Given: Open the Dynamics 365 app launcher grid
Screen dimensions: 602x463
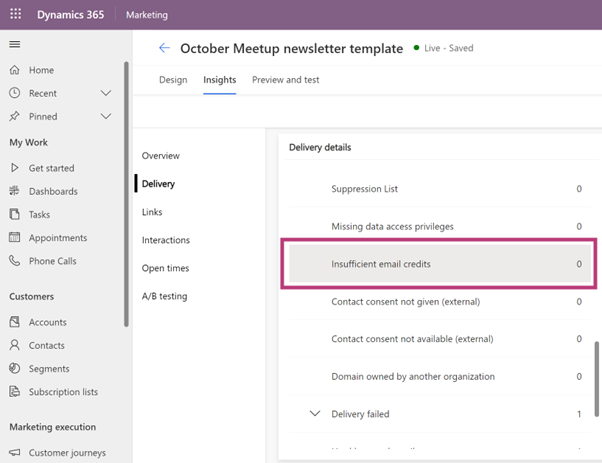Looking at the screenshot, I should pyautogui.click(x=15, y=15).
